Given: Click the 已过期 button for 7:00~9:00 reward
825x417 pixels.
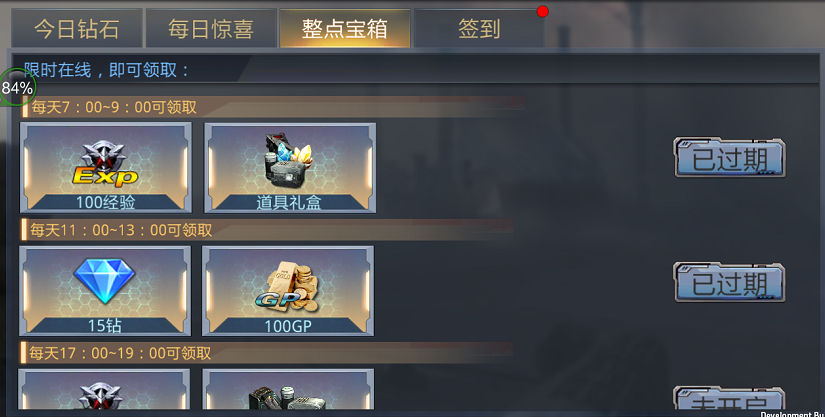Looking at the screenshot, I should [730, 158].
